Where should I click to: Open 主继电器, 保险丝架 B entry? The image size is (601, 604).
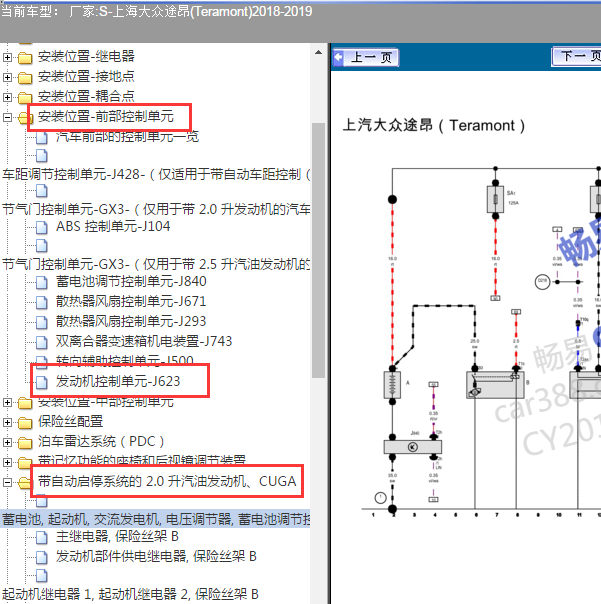point(117,537)
